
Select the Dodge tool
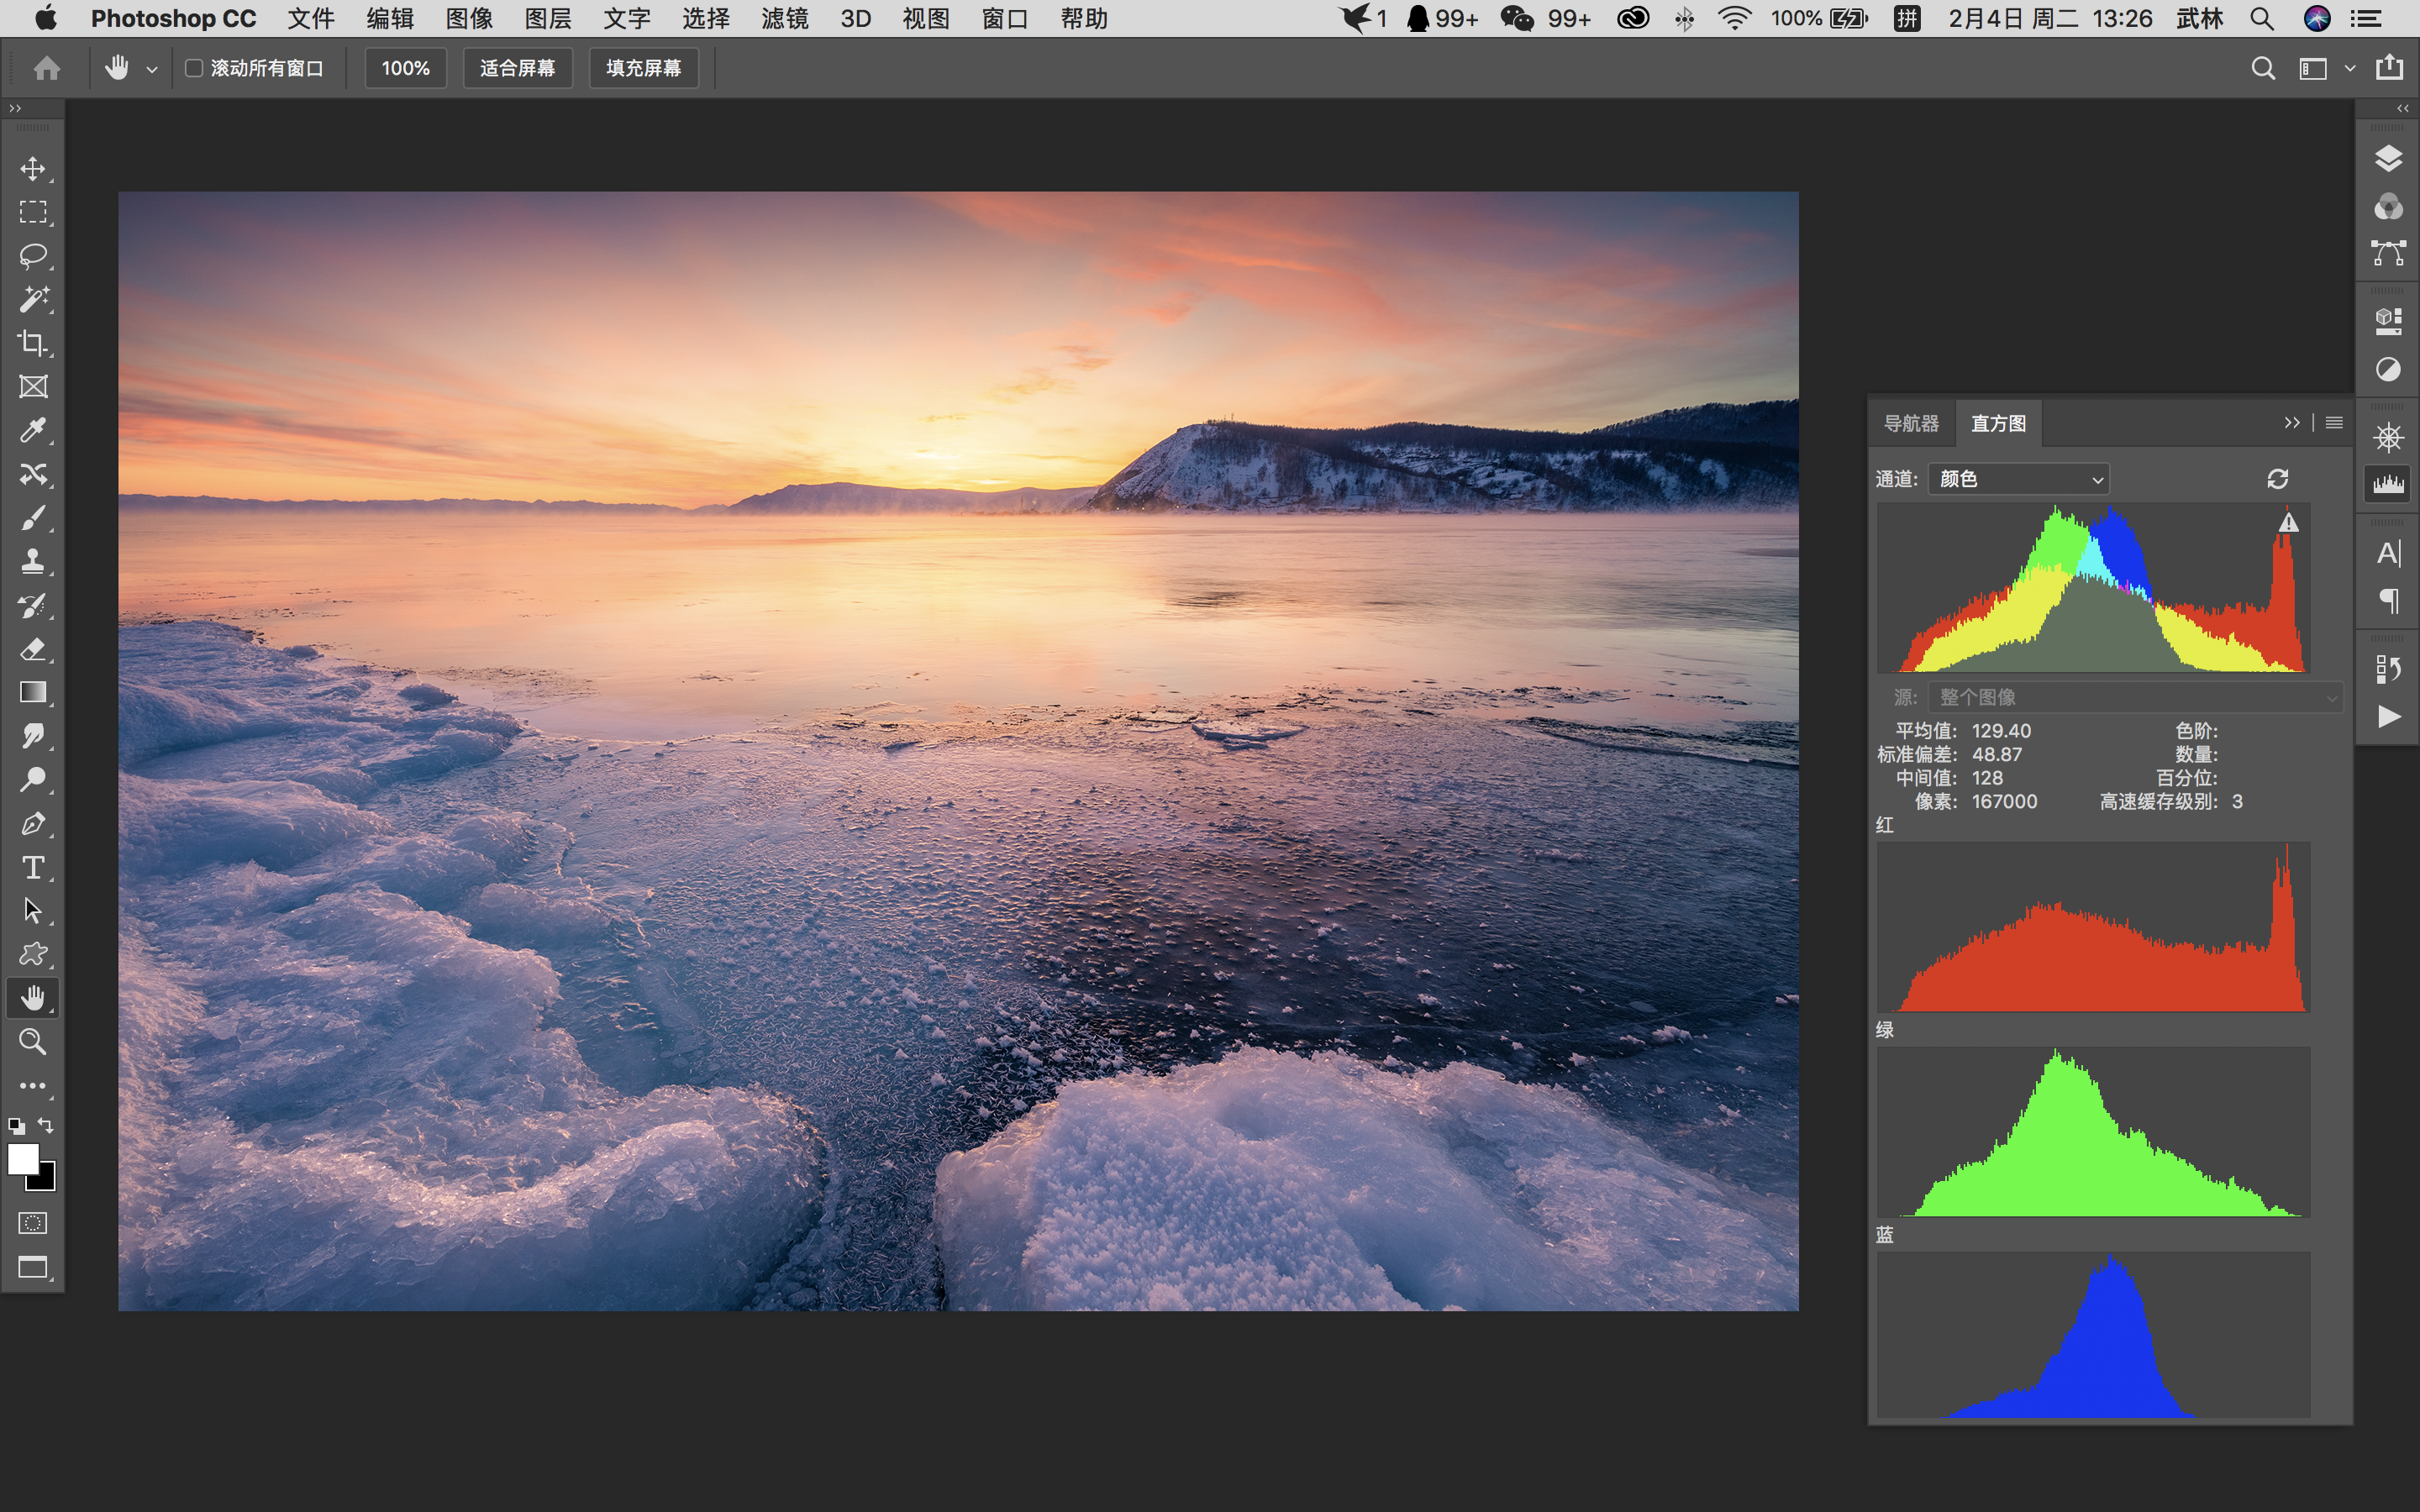coord(33,780)
